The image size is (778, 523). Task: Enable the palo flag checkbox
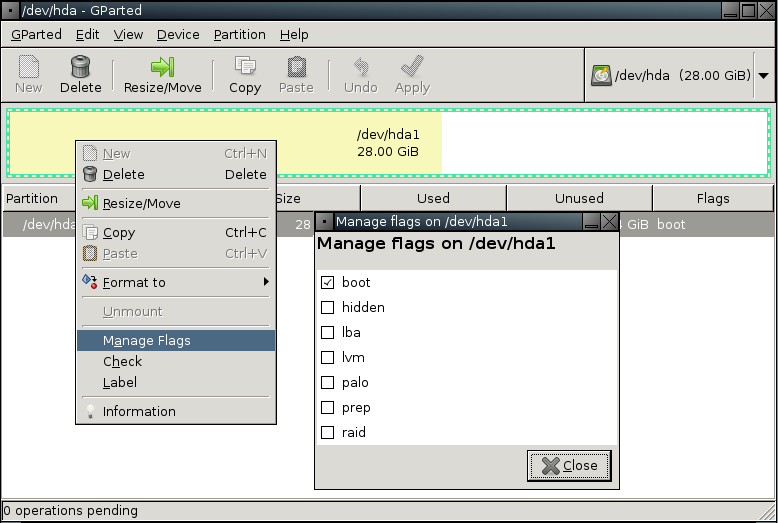(327, 383)
